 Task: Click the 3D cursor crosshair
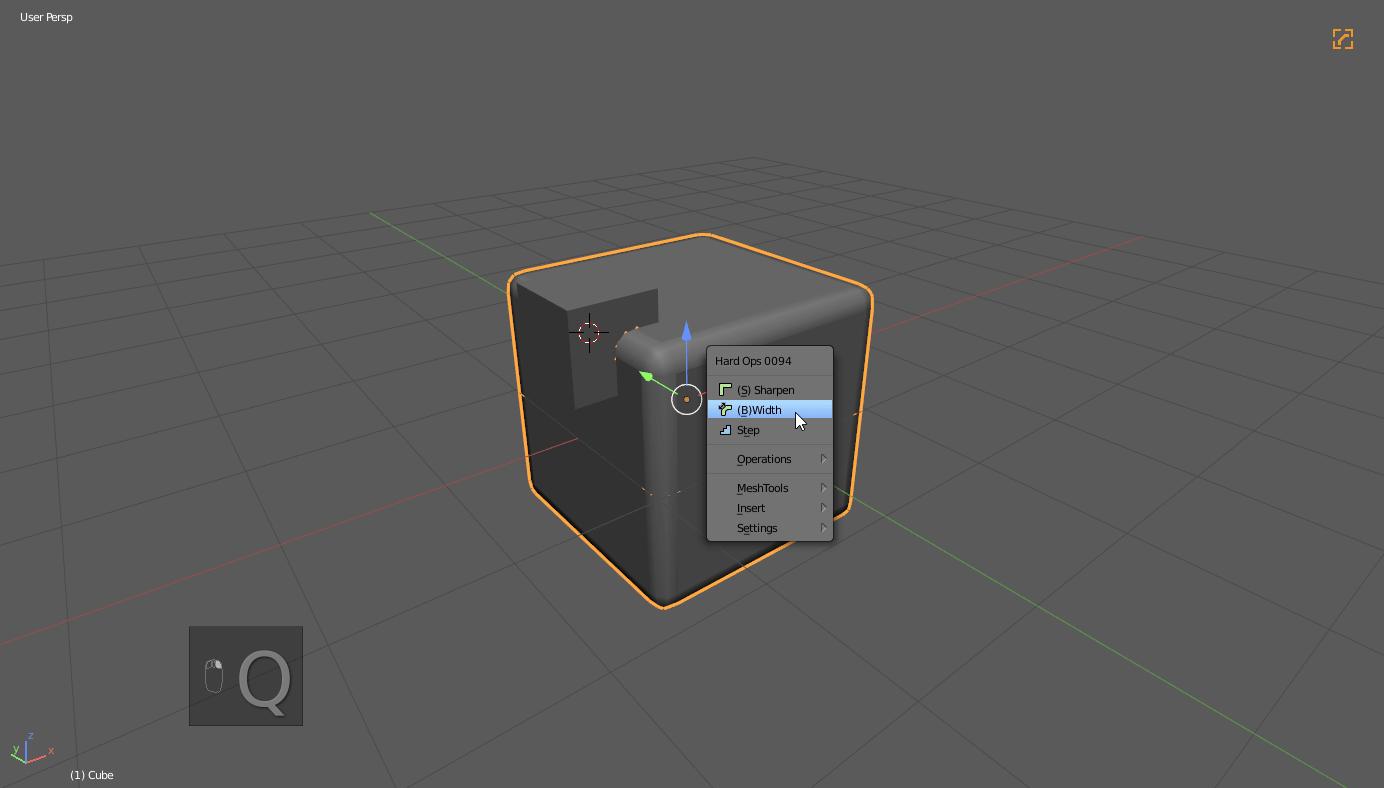click(589, 332)
